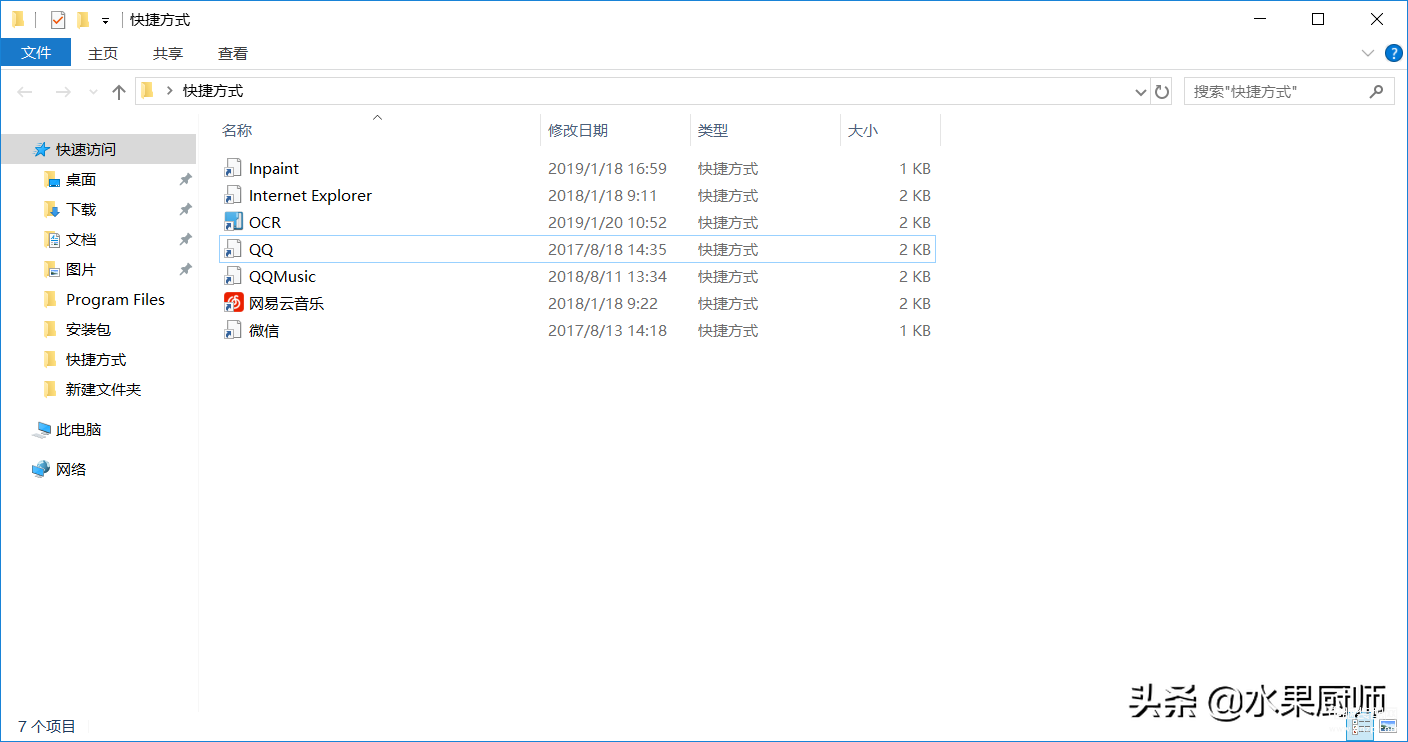Switch to details view in status bar
The height and width of the screenshot is (742, 1408).
1362,726
